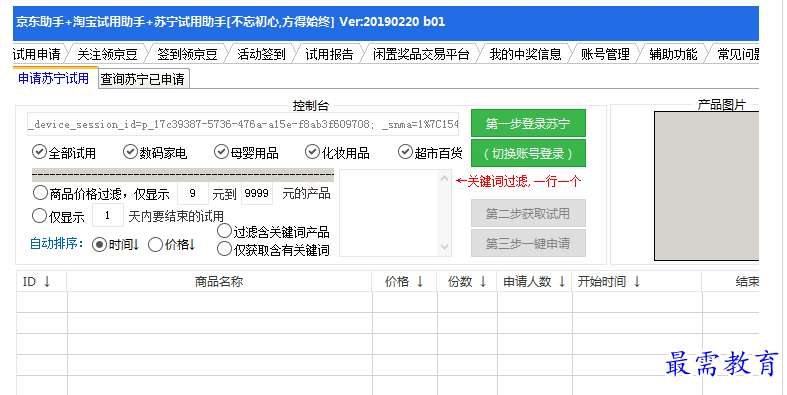Image resolution: width=787 pixels, height=395 pixels.
Task: Click the 商品名称 column header
Action: coord(219,282)
